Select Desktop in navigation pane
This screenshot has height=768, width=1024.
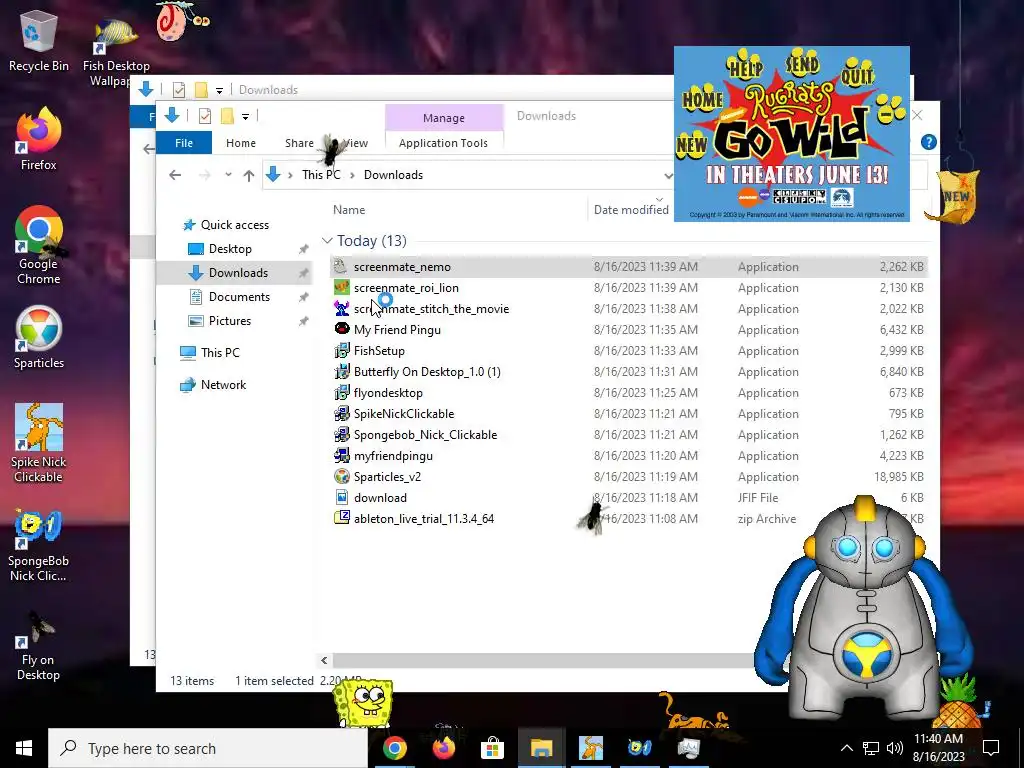[x=230, y=249]
